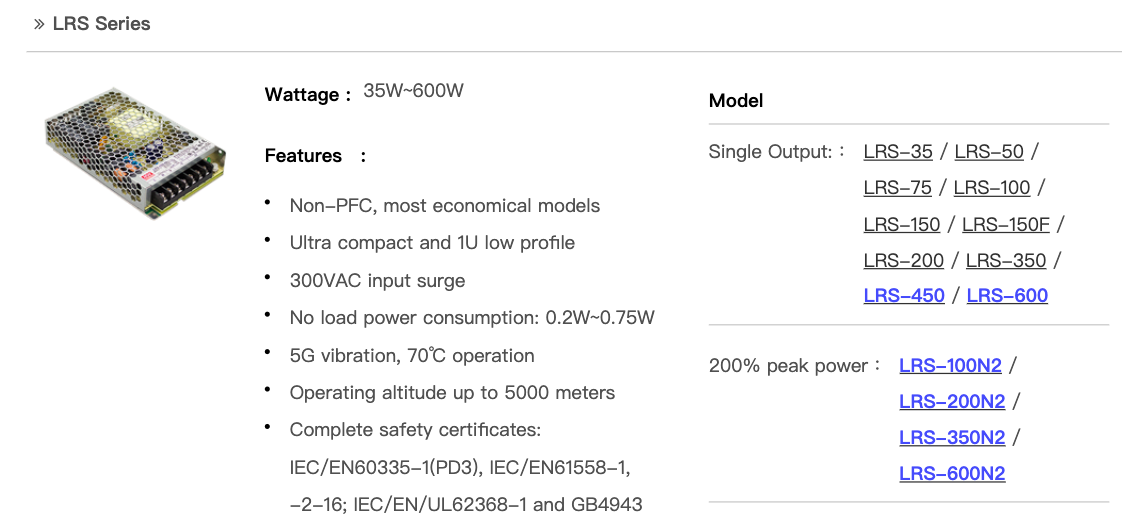Go to the LRS-75 model page

(x=897, y=188)
